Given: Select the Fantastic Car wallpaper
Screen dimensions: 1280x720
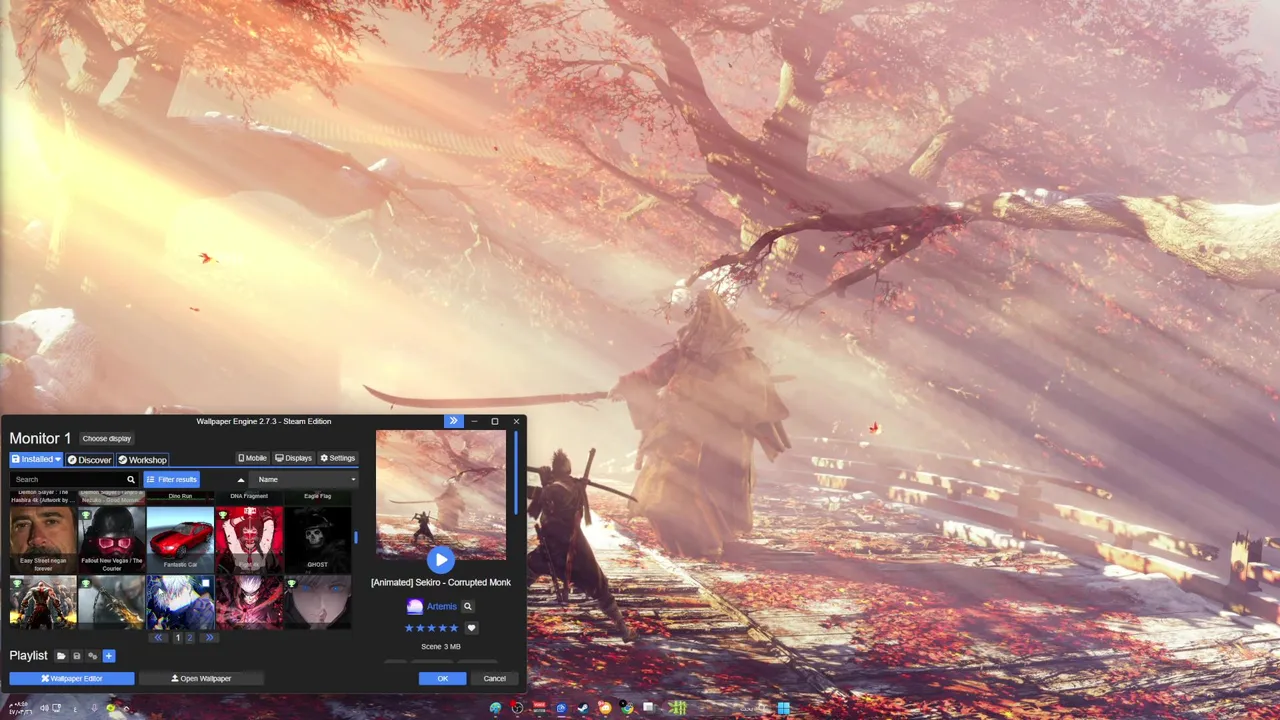Looking at the screenshot, I should (180, 539).
